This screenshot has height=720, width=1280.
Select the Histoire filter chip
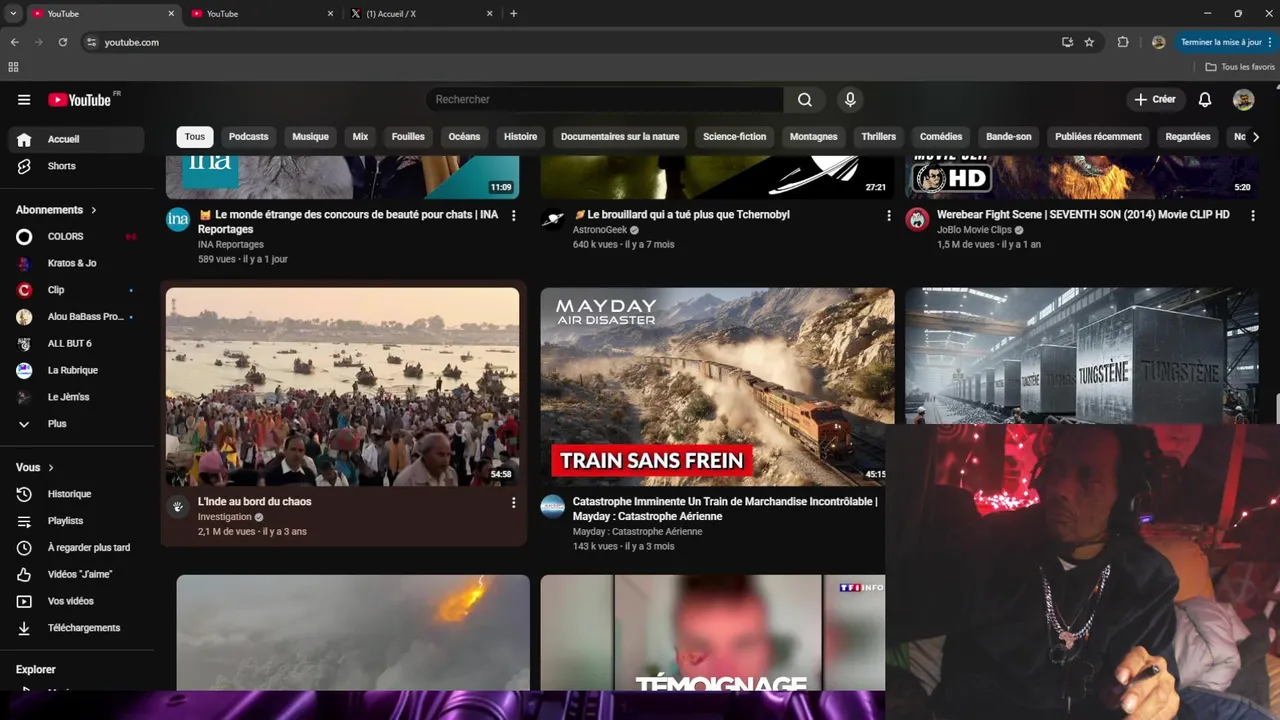click(520, 137)
